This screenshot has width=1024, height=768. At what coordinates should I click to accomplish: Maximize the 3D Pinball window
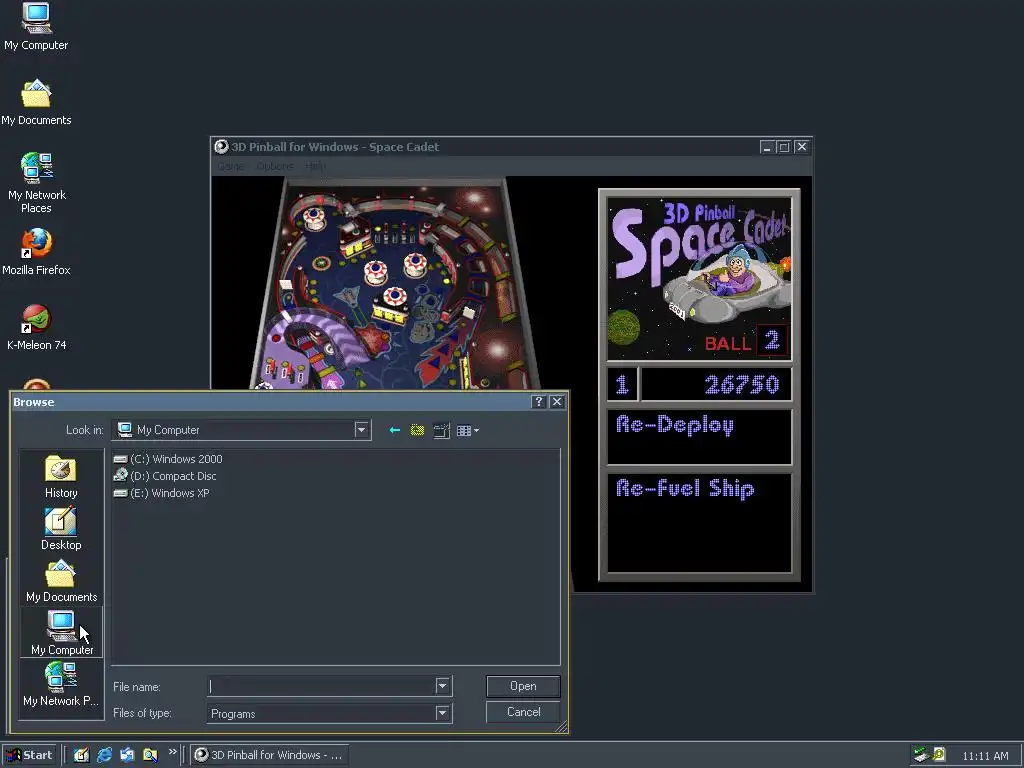(x=784, y=147)
